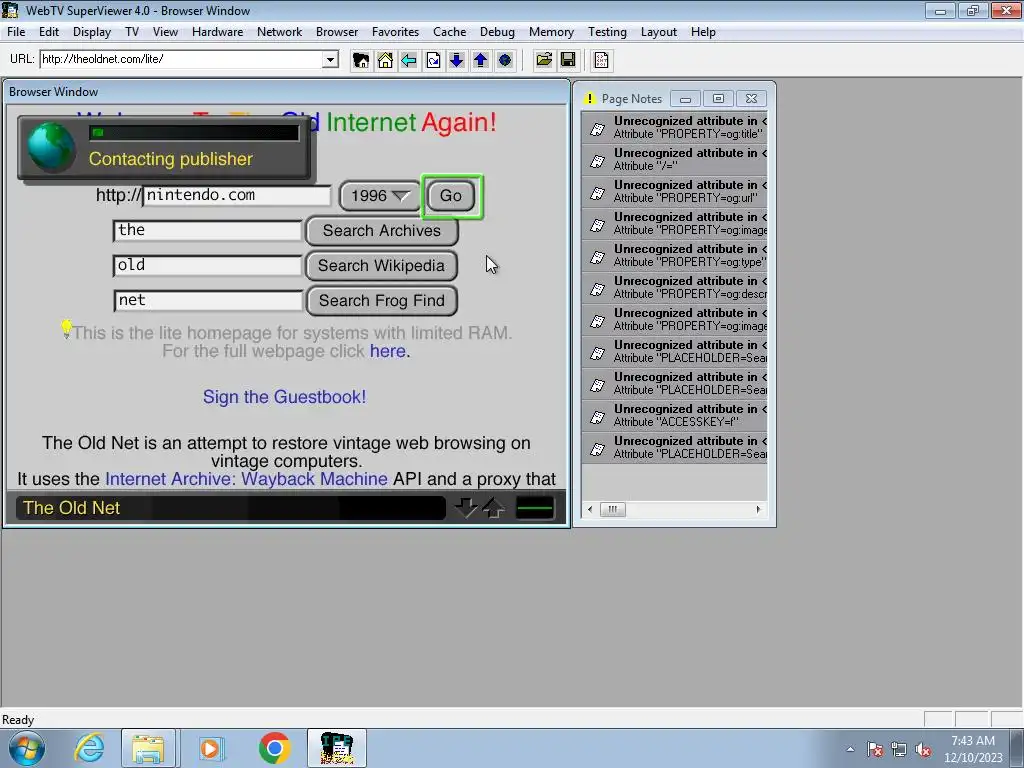Image resolution: width=1024 pixels, height=768 pixels.
Task: Click the blue up arrow toolbar icon
Action: (x=481, y=61)
